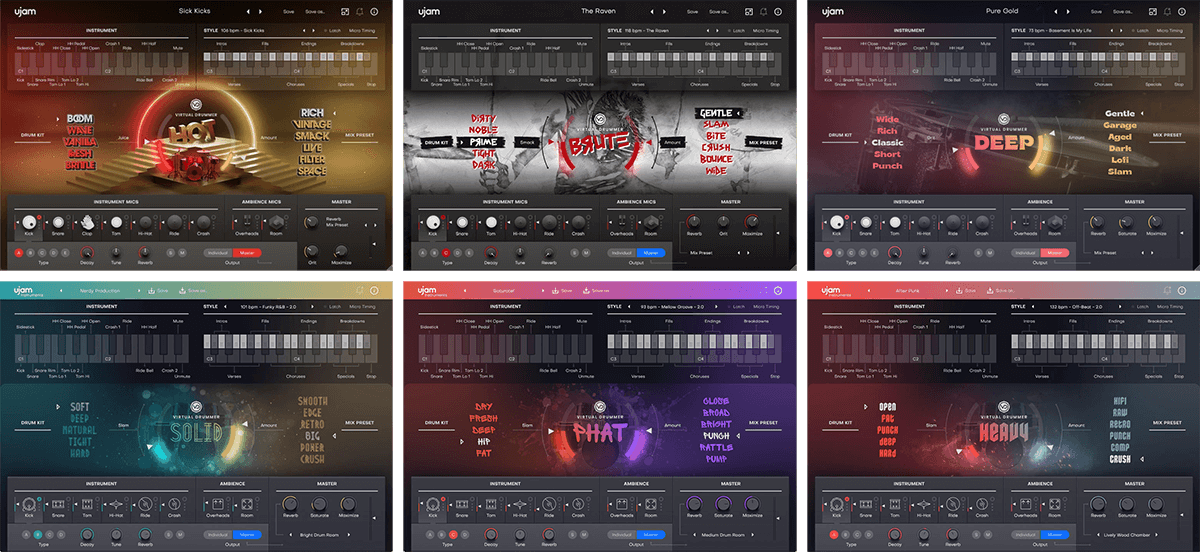Select kick type B in BRUTE plugin
This screenshot has height=552, width=1200.
click(433, 253)
